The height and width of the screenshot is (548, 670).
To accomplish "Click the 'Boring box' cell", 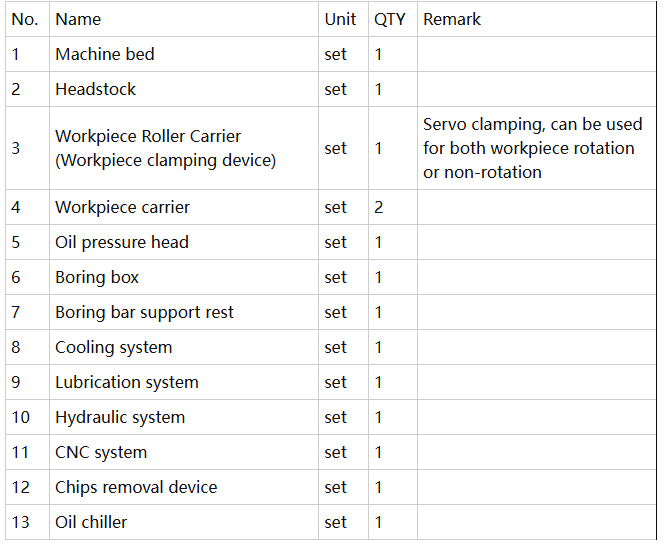I will pyautogui.click(x=184, y=277).
